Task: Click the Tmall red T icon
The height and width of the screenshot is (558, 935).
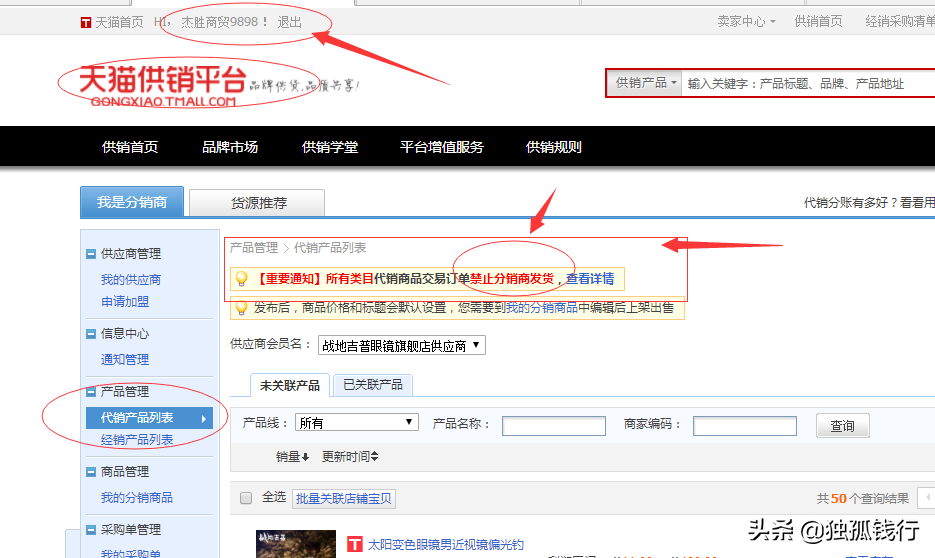Action: click(x=86, y=23)
